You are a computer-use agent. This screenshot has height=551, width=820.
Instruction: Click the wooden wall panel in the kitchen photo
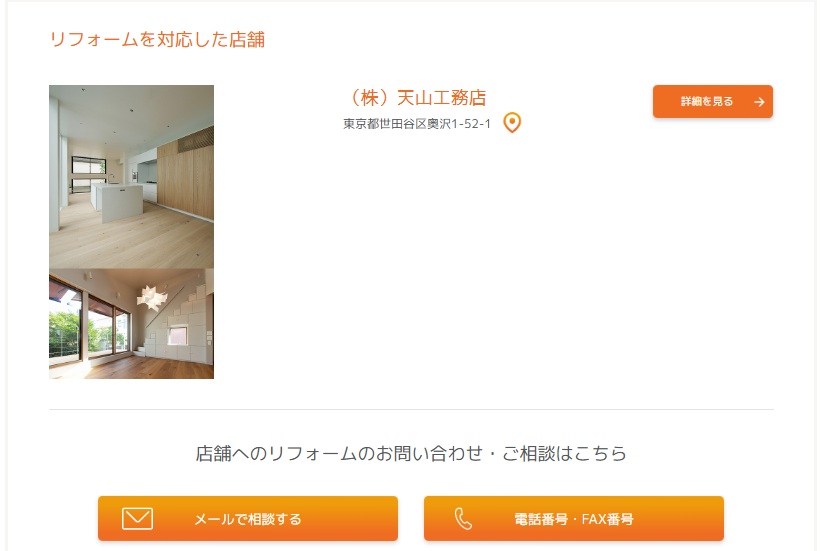coord(186,178)
